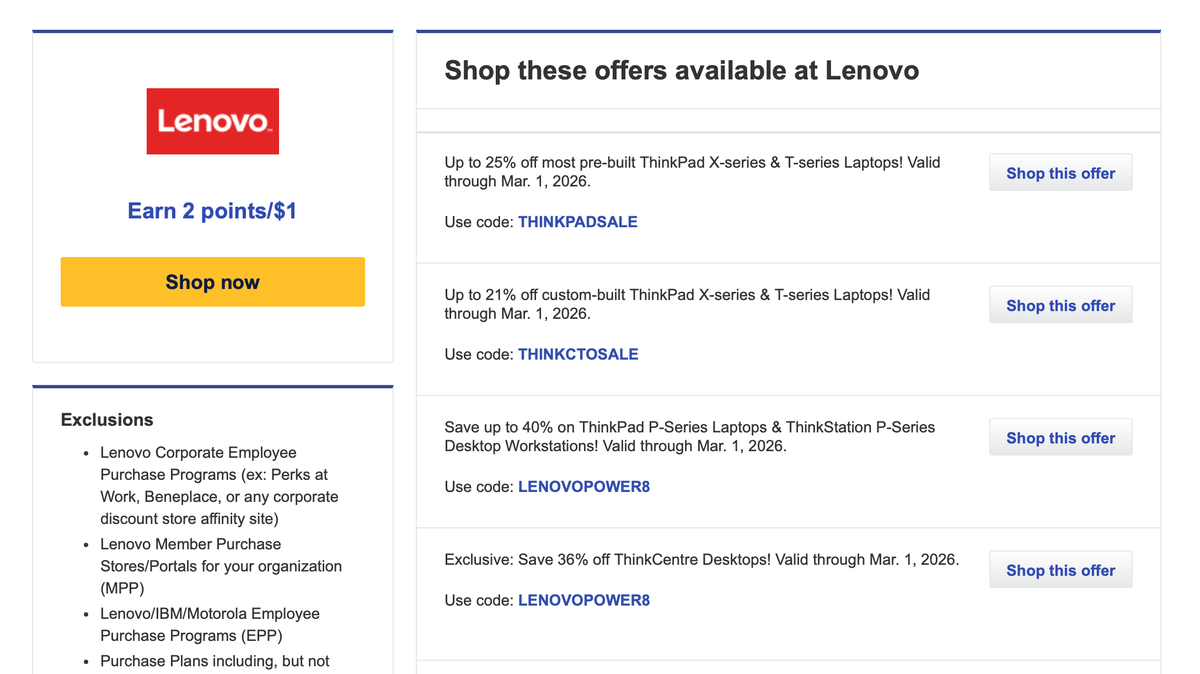Viewport: 1200px width, 674px height.
Task: Click the yellow Shop now button
Action: (x=212, y=282)
